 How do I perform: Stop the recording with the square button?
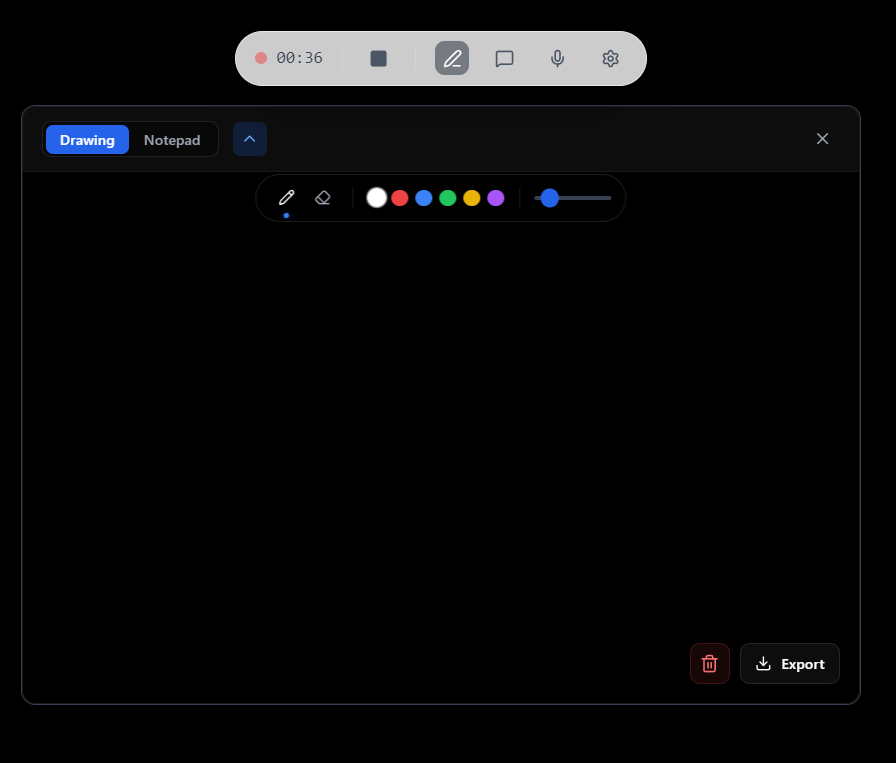[378, 58]
